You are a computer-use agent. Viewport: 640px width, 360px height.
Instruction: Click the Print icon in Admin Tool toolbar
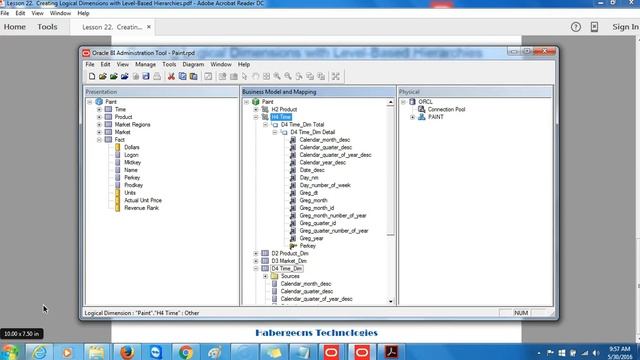coord(157,76)
